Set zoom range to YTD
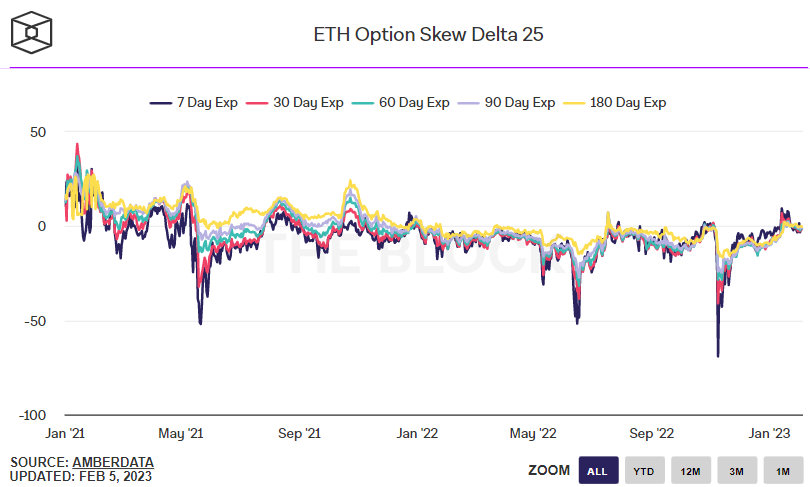The width and height of the screenshot is (810, 487). [x=644, y=470]
